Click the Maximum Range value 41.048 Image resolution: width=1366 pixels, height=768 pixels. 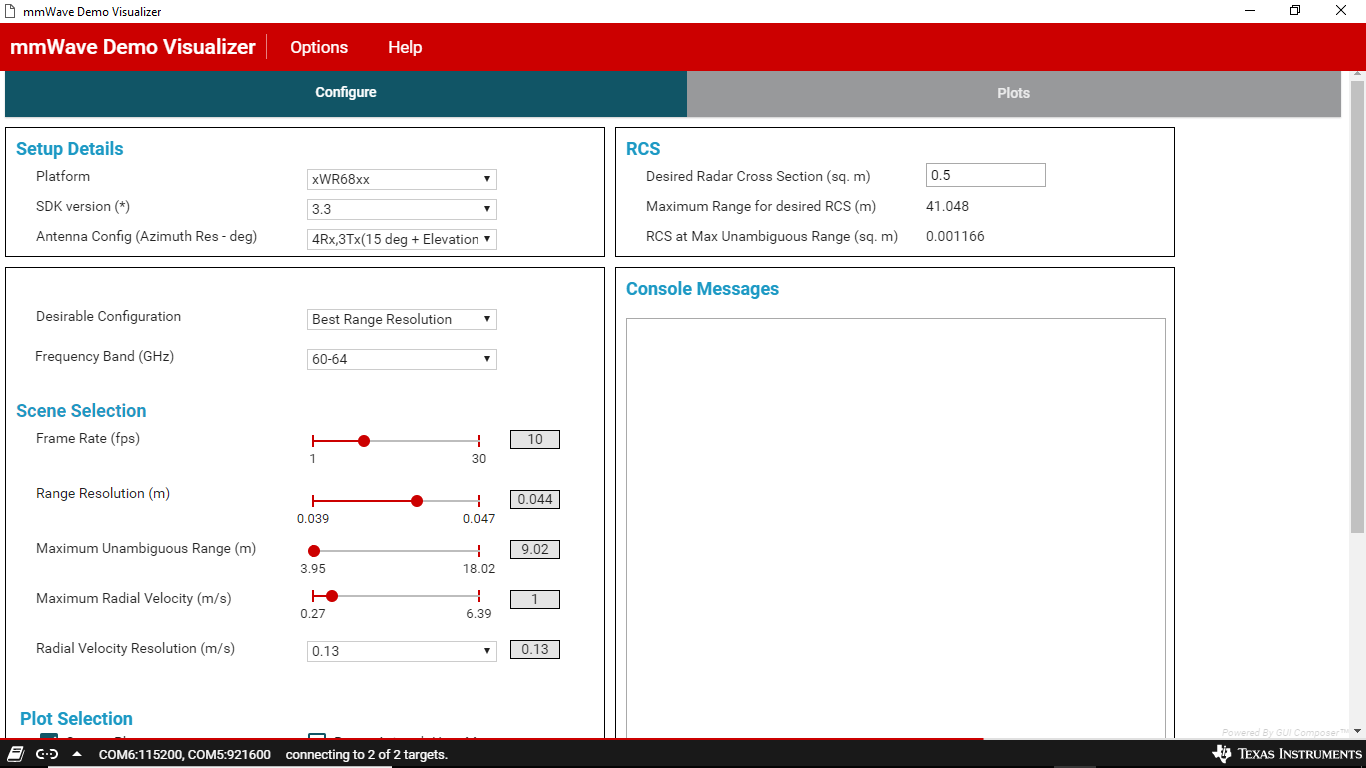pos(947,206)
